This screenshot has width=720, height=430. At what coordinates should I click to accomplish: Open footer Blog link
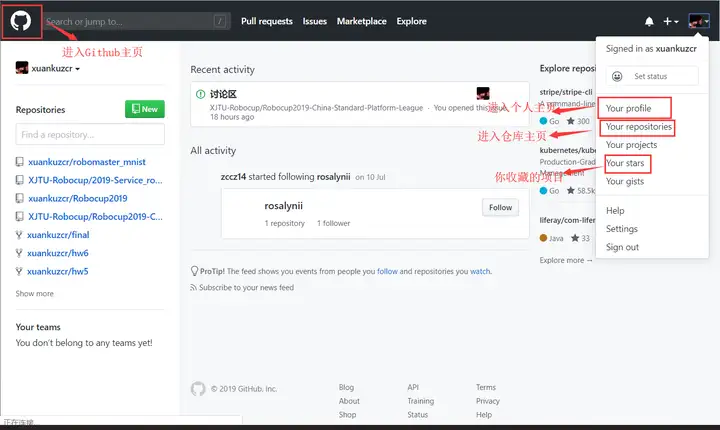click(x=346, y=387)
